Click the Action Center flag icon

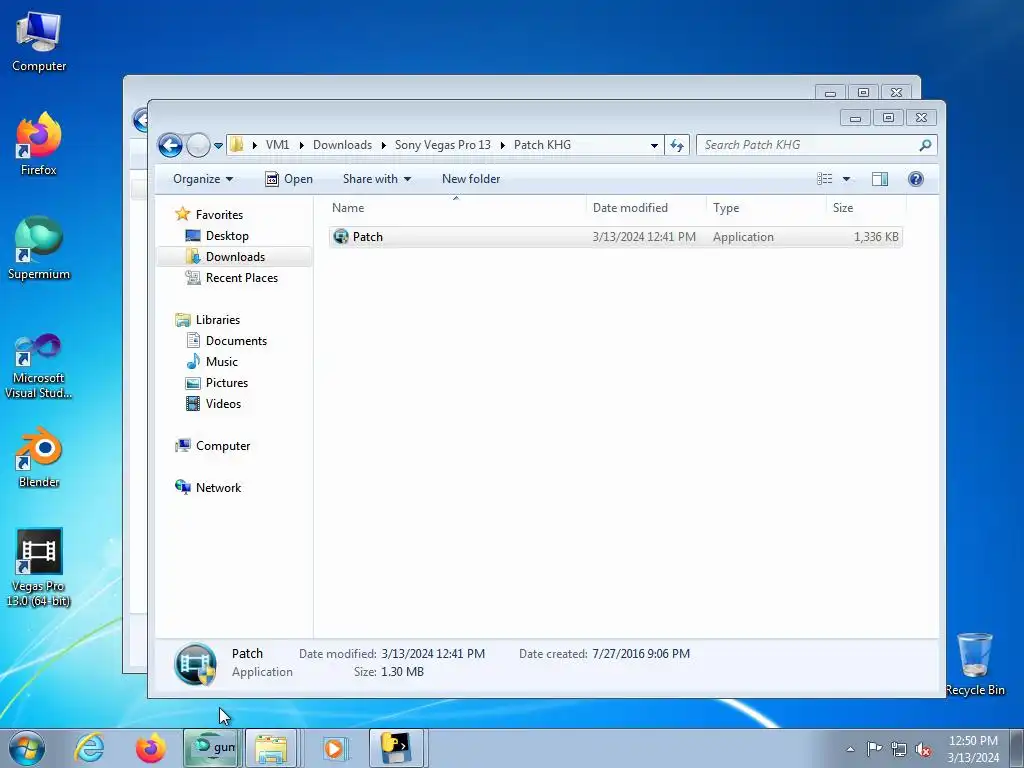coord(874,749)
